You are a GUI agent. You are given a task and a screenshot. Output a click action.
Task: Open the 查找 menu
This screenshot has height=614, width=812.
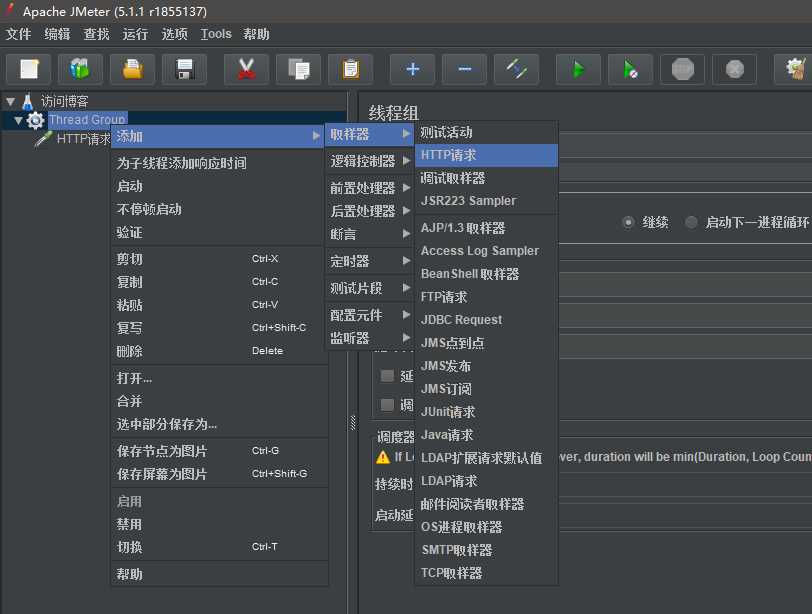[x=97, y=34]
